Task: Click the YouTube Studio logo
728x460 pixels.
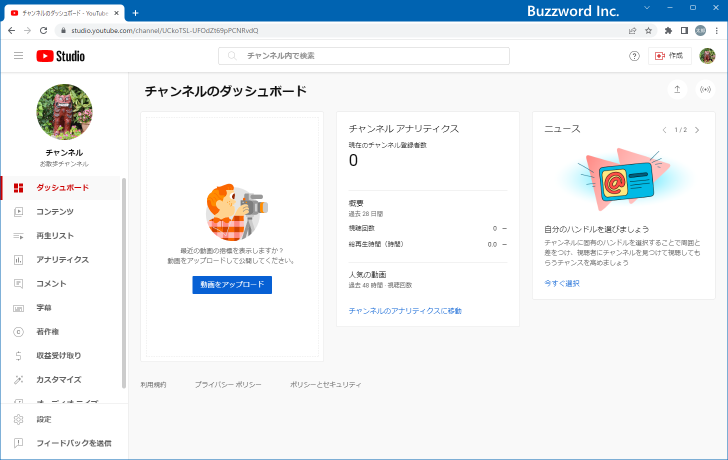Action: pos(61,56)
